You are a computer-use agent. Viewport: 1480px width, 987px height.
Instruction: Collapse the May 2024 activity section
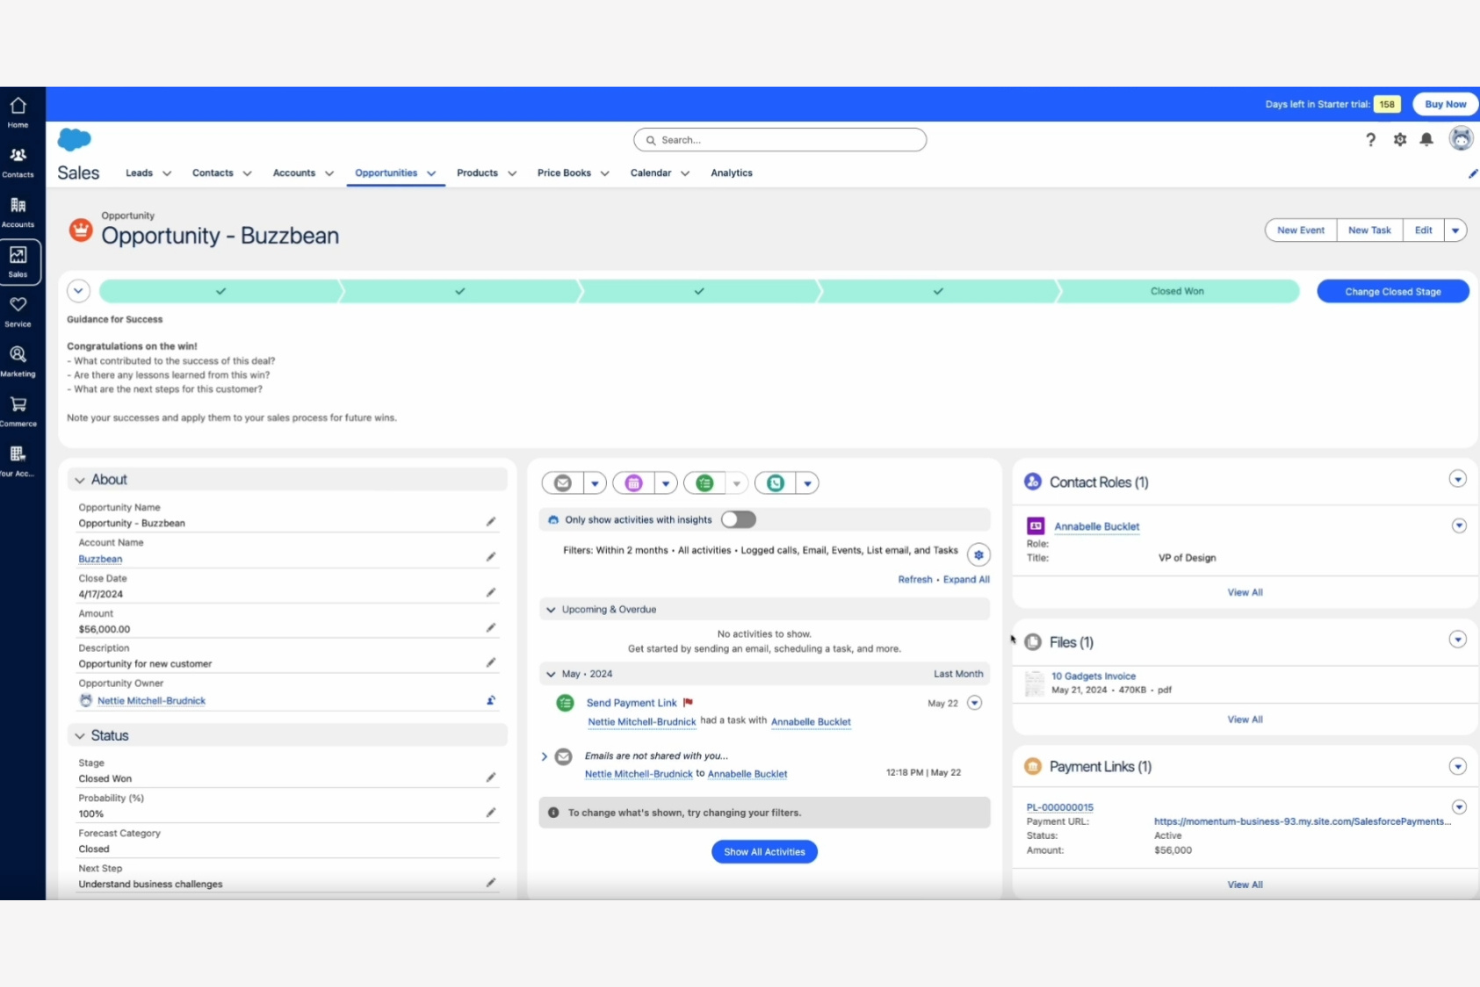550,674
